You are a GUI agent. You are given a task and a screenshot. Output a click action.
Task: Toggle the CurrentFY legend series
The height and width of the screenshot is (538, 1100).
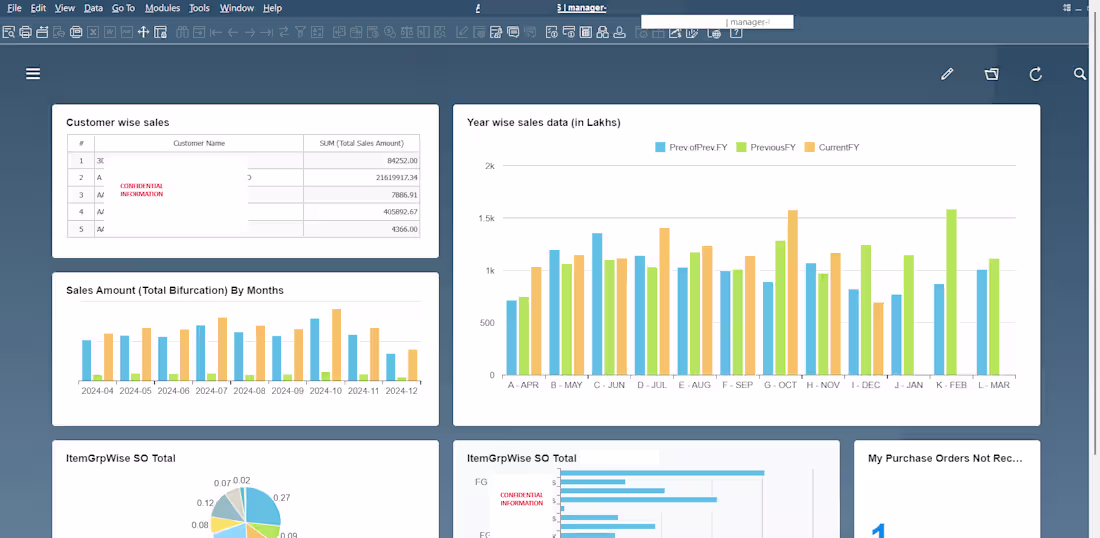pos(831,147)
